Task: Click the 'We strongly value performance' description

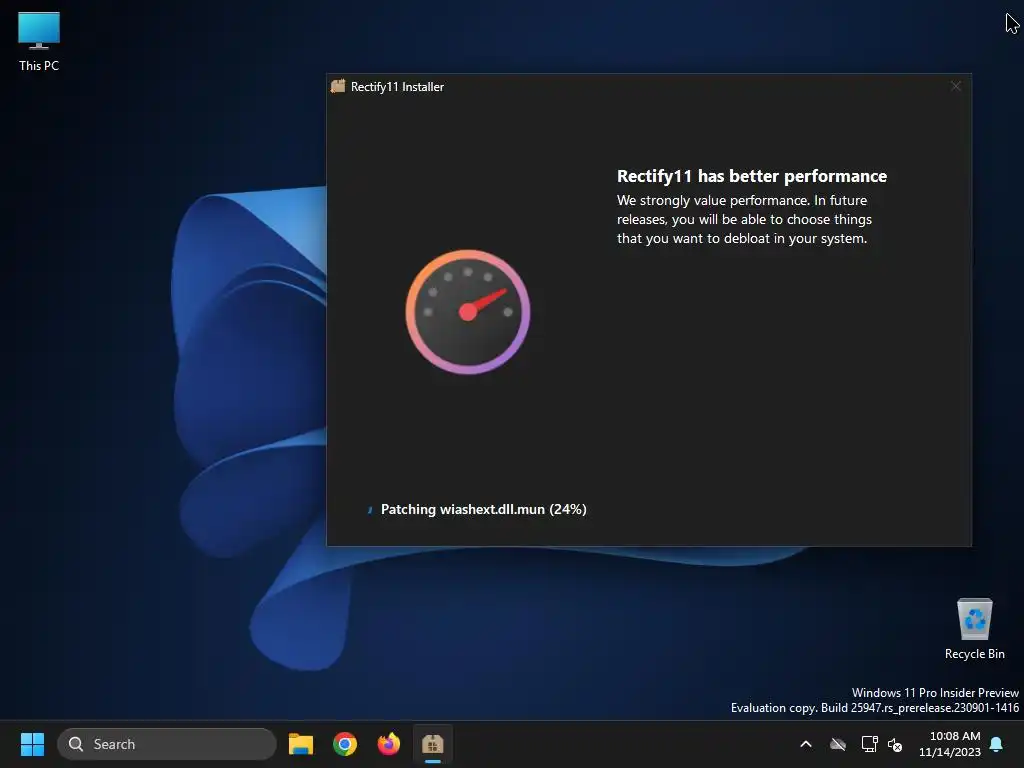Action: (x=744, y=219)
